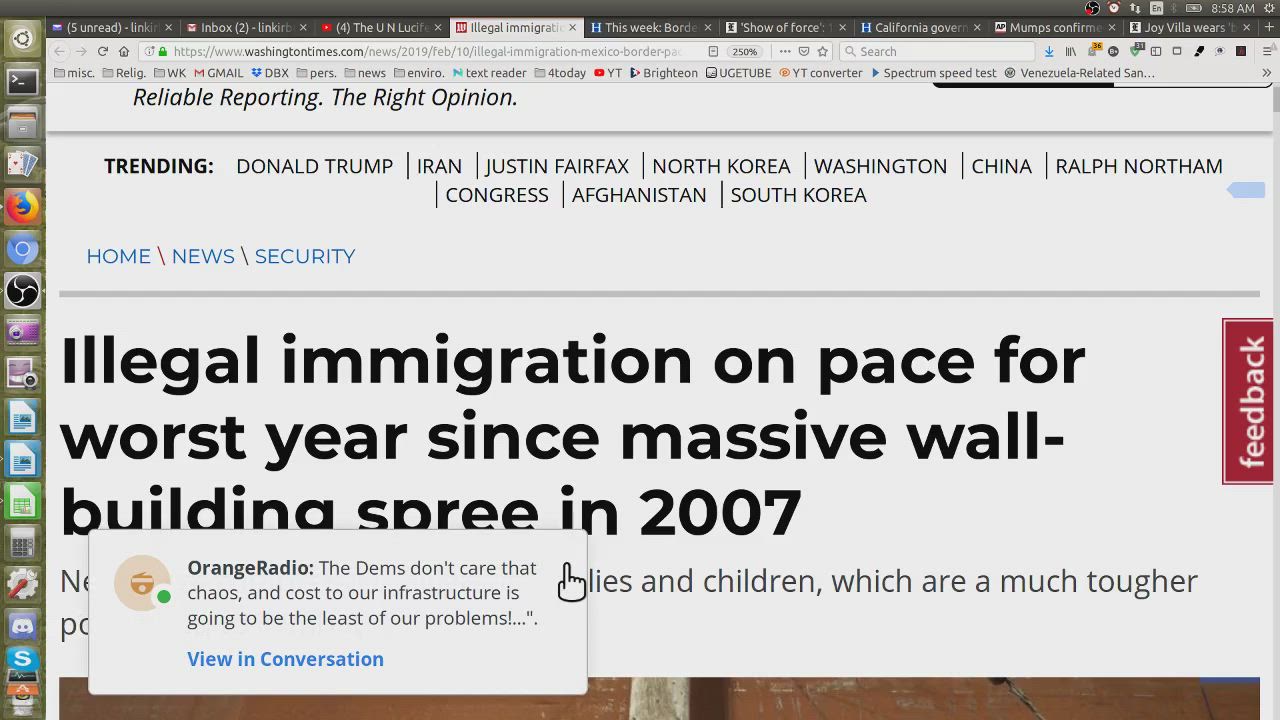Save page to Pocket icon
The width and height of the screenshot is (1280, 720).
(x=804, y=51)
